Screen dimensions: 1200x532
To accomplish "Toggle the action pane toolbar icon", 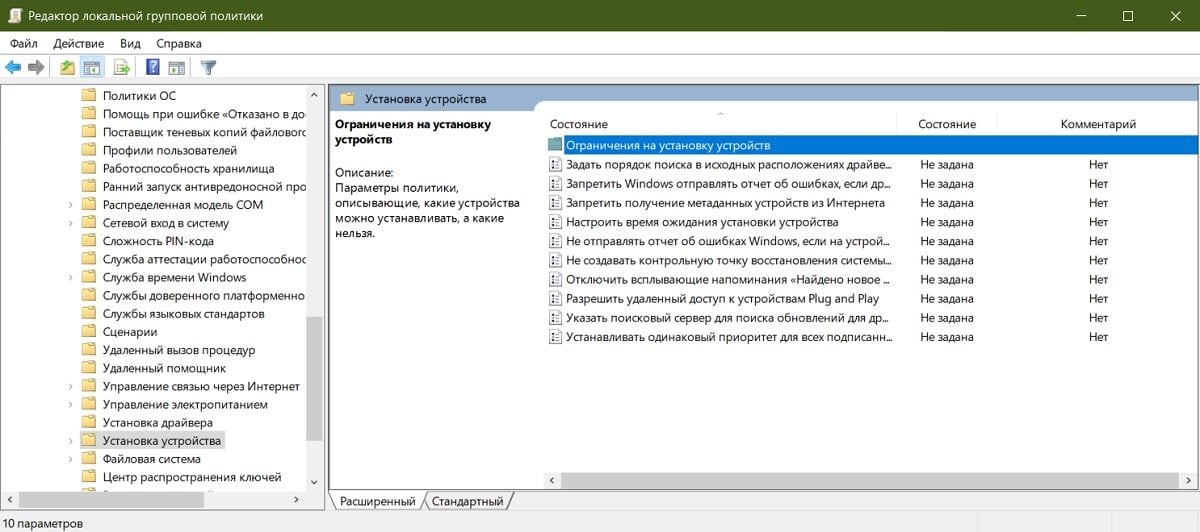I will coord(176,68).
